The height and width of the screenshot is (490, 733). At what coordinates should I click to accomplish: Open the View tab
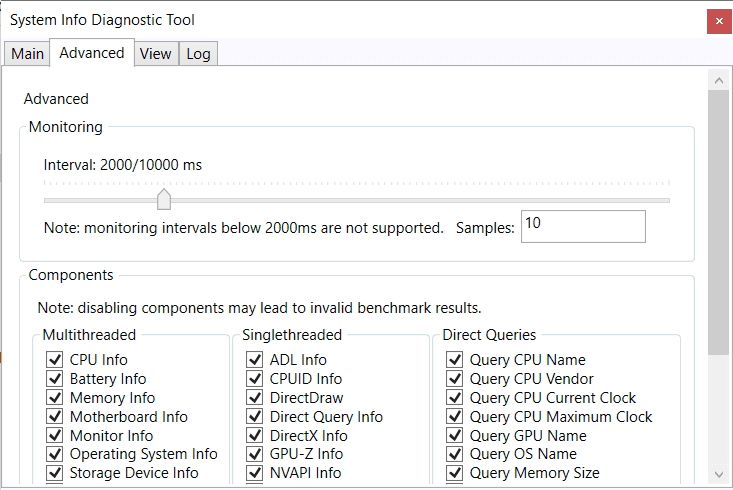[x=155, y=54]
